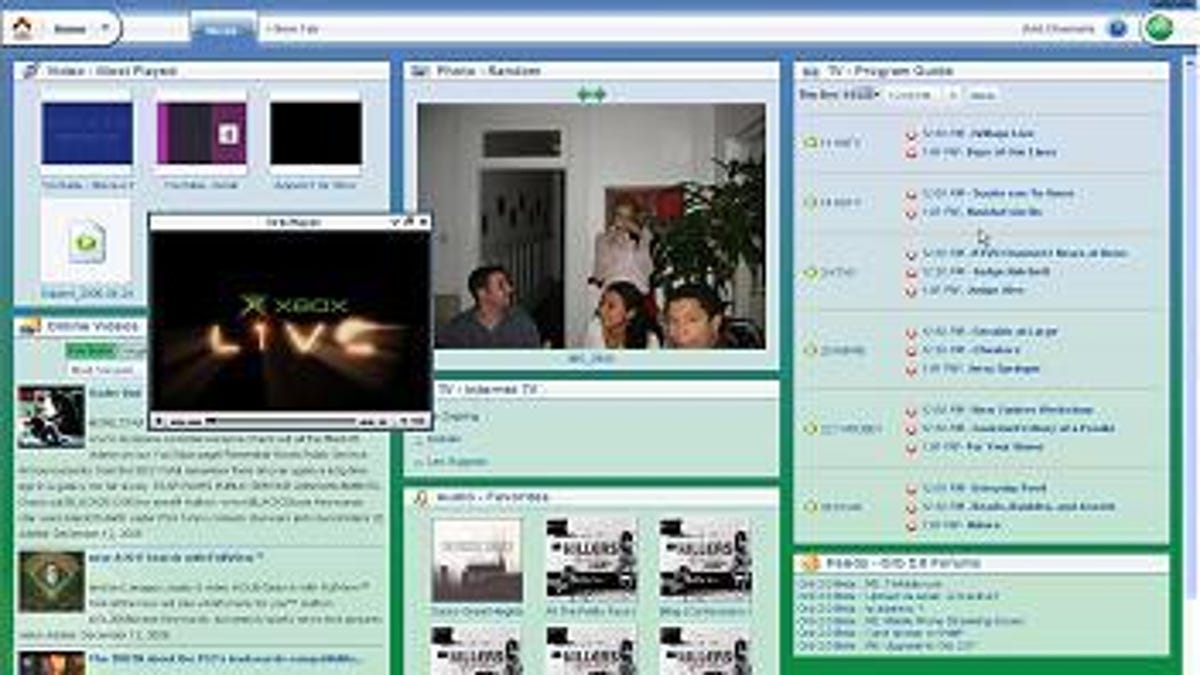The width and height of the screenshot is (1200, 675).
Task: Click the Home house icon in top-left
Action: click(x=22, y=27)
